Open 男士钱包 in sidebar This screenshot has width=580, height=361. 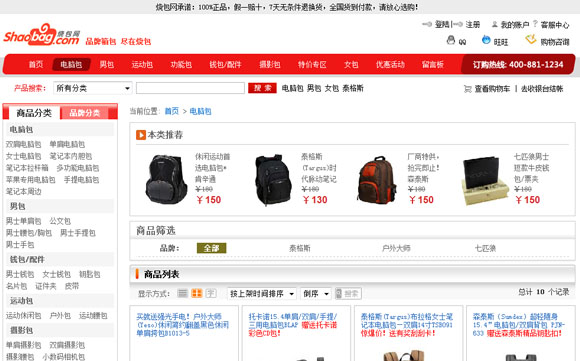tap(20, 274)
